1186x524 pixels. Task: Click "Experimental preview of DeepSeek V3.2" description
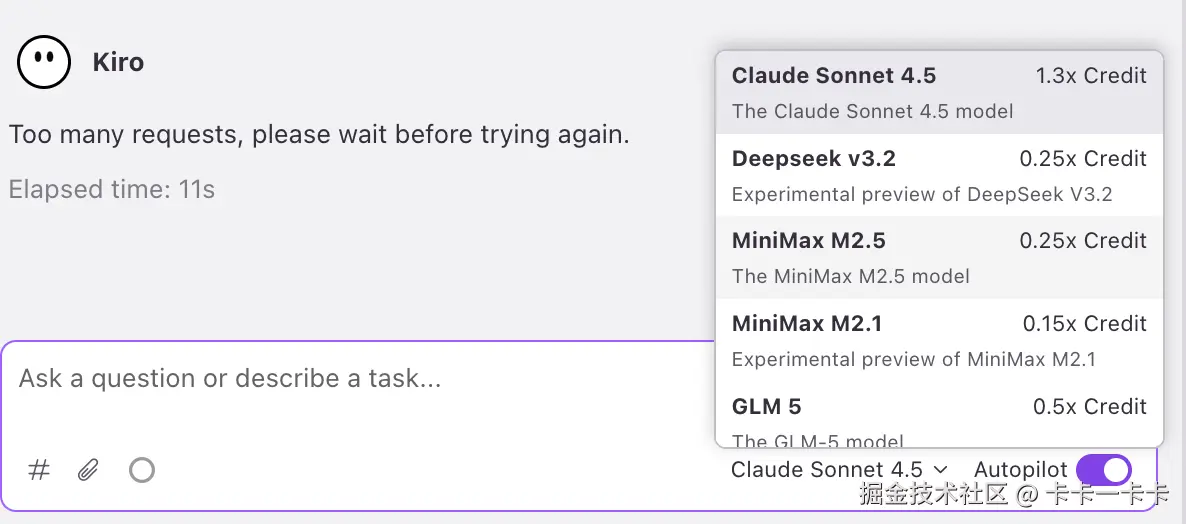pyautogui.click(x=921, y=194)
